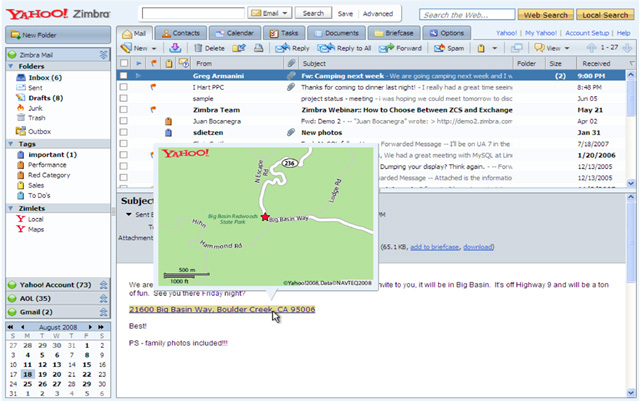Open the Sent folder

point(29,88)
